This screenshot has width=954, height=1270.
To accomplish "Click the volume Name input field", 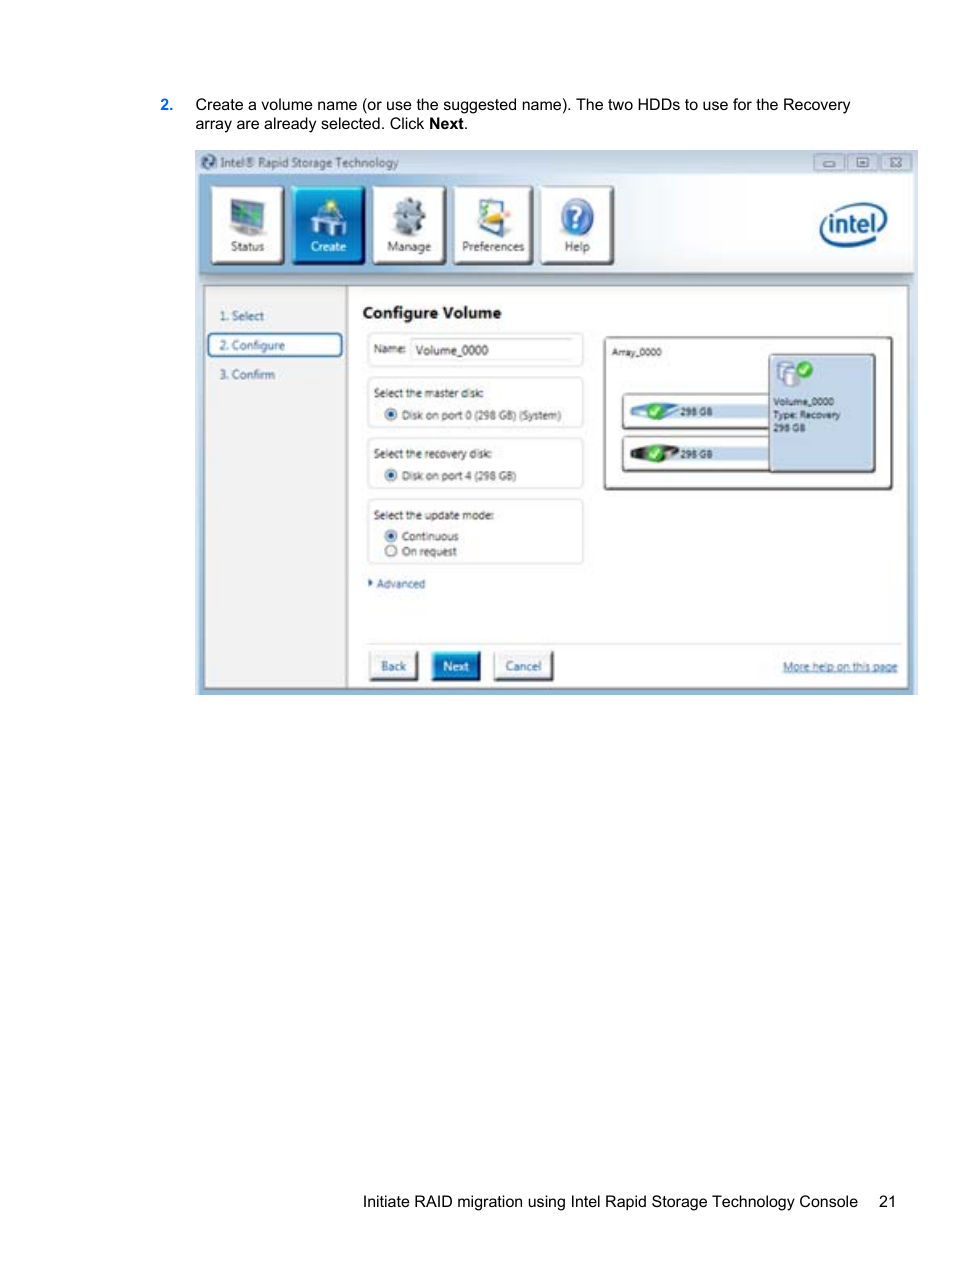I will [493, 350].
